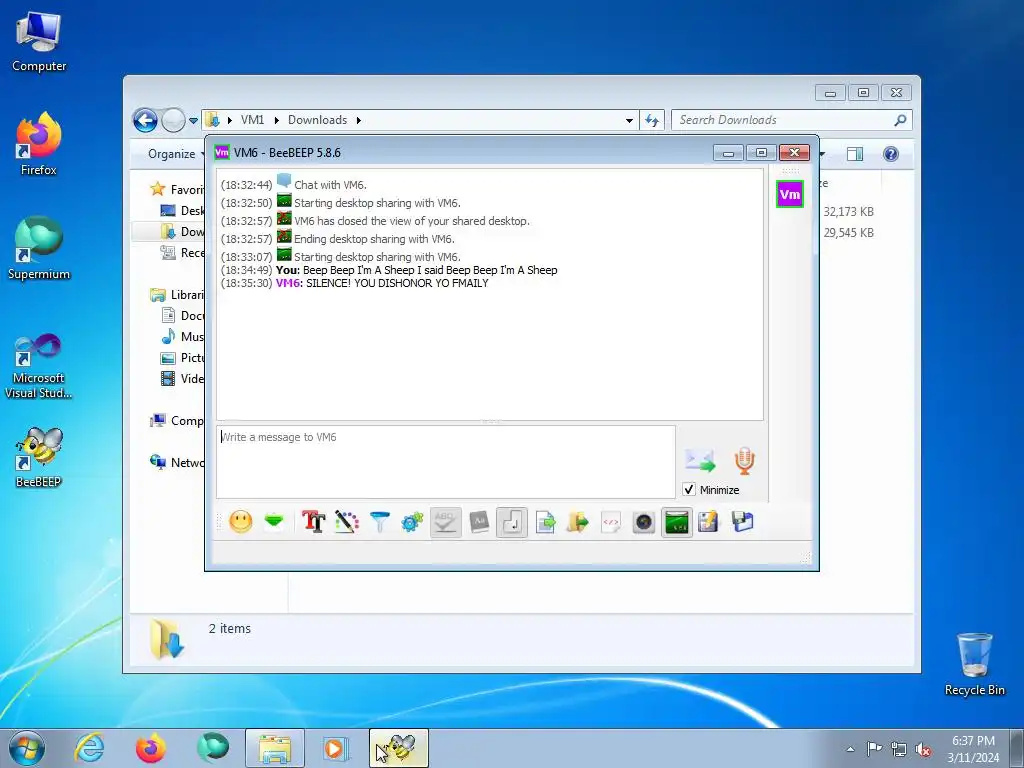Viewport: 1024px width, 768px height.
Task: Click Downloads in the Explorer address bar
Action: tap(317, 120)
